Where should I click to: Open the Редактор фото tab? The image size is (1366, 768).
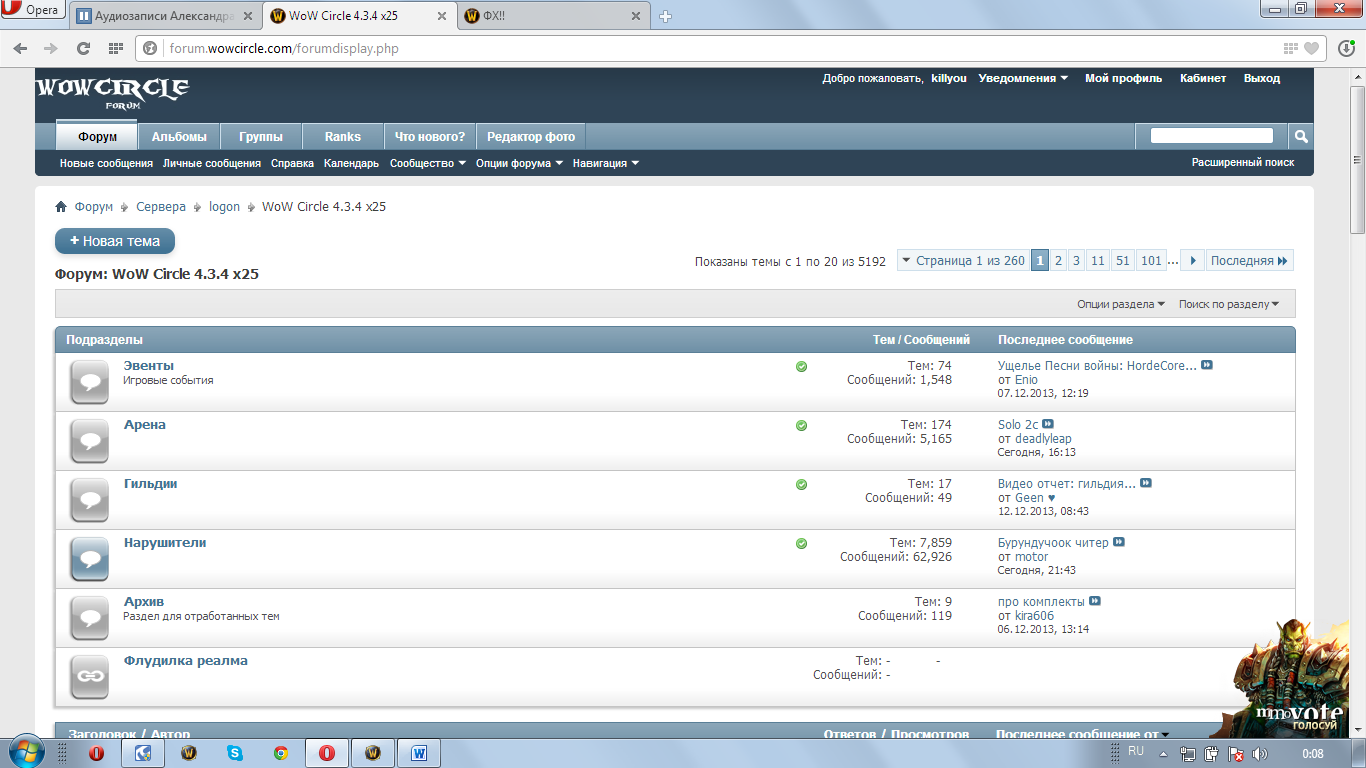point(531,137)
